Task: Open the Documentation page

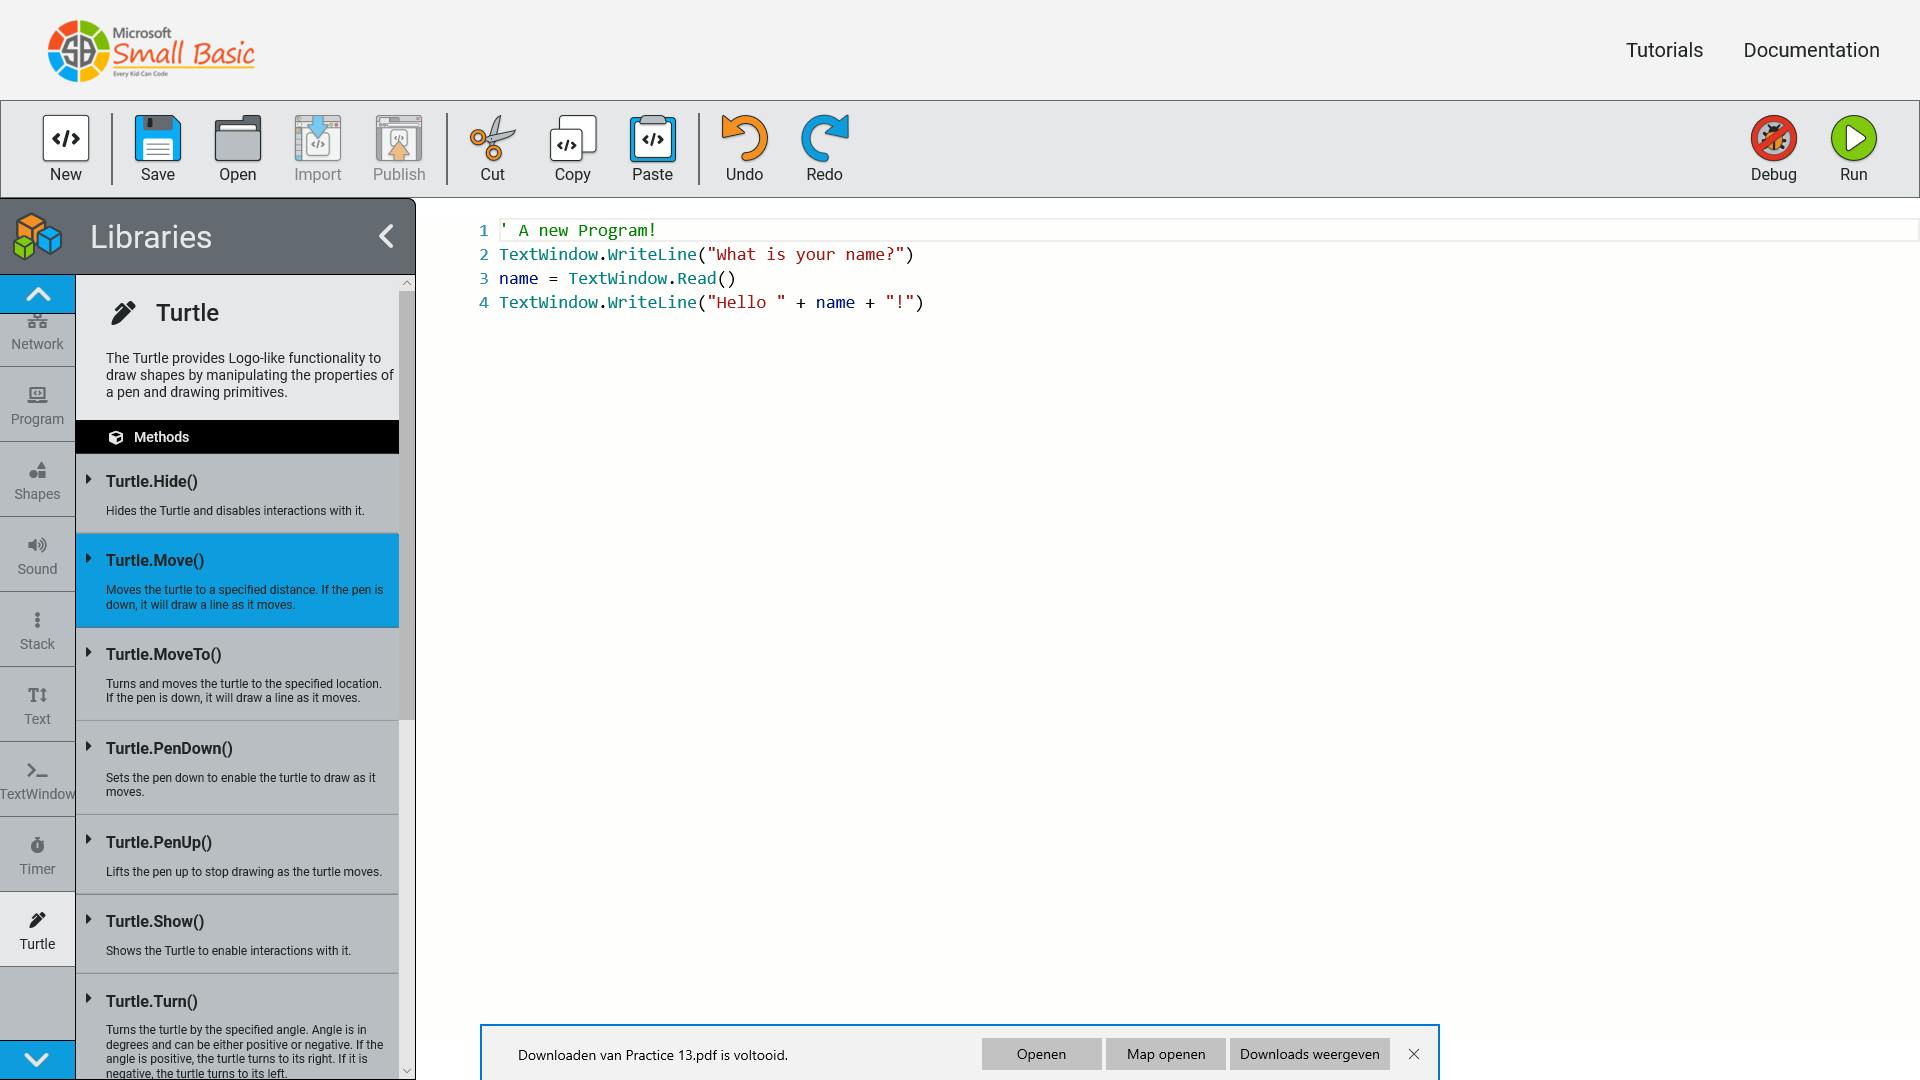Action: [1811, 49]
